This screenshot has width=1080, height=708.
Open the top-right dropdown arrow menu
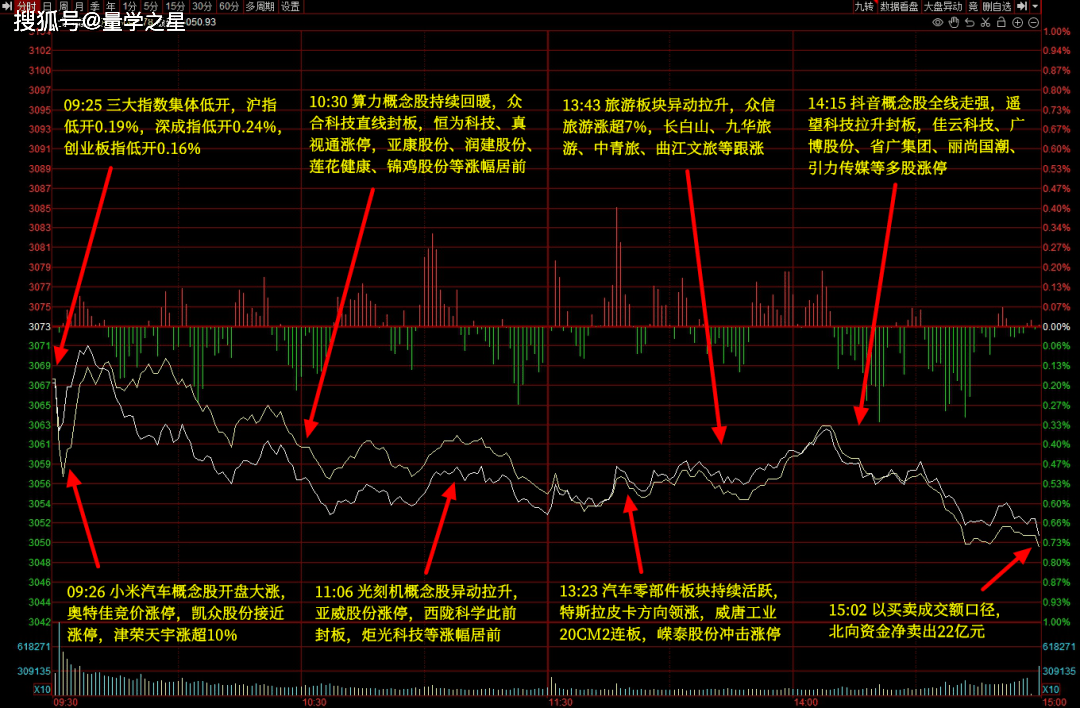(1035, 6)
